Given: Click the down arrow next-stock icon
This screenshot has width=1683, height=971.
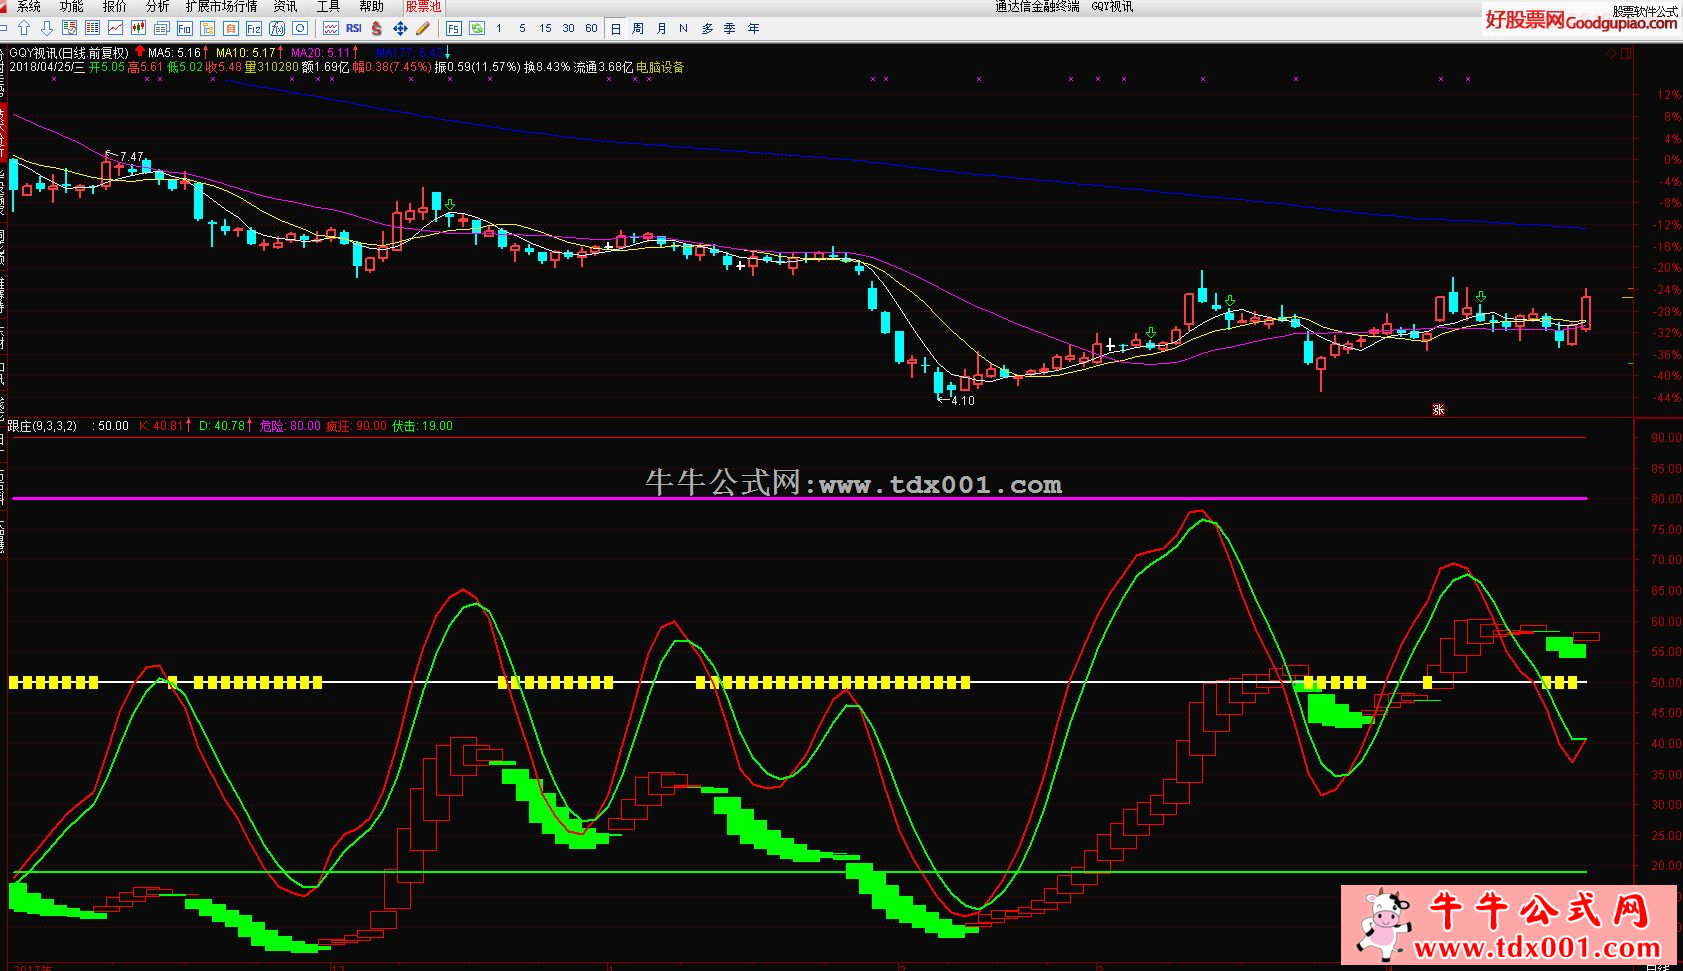Looking at the screenshot, I should tap(47, 28).
